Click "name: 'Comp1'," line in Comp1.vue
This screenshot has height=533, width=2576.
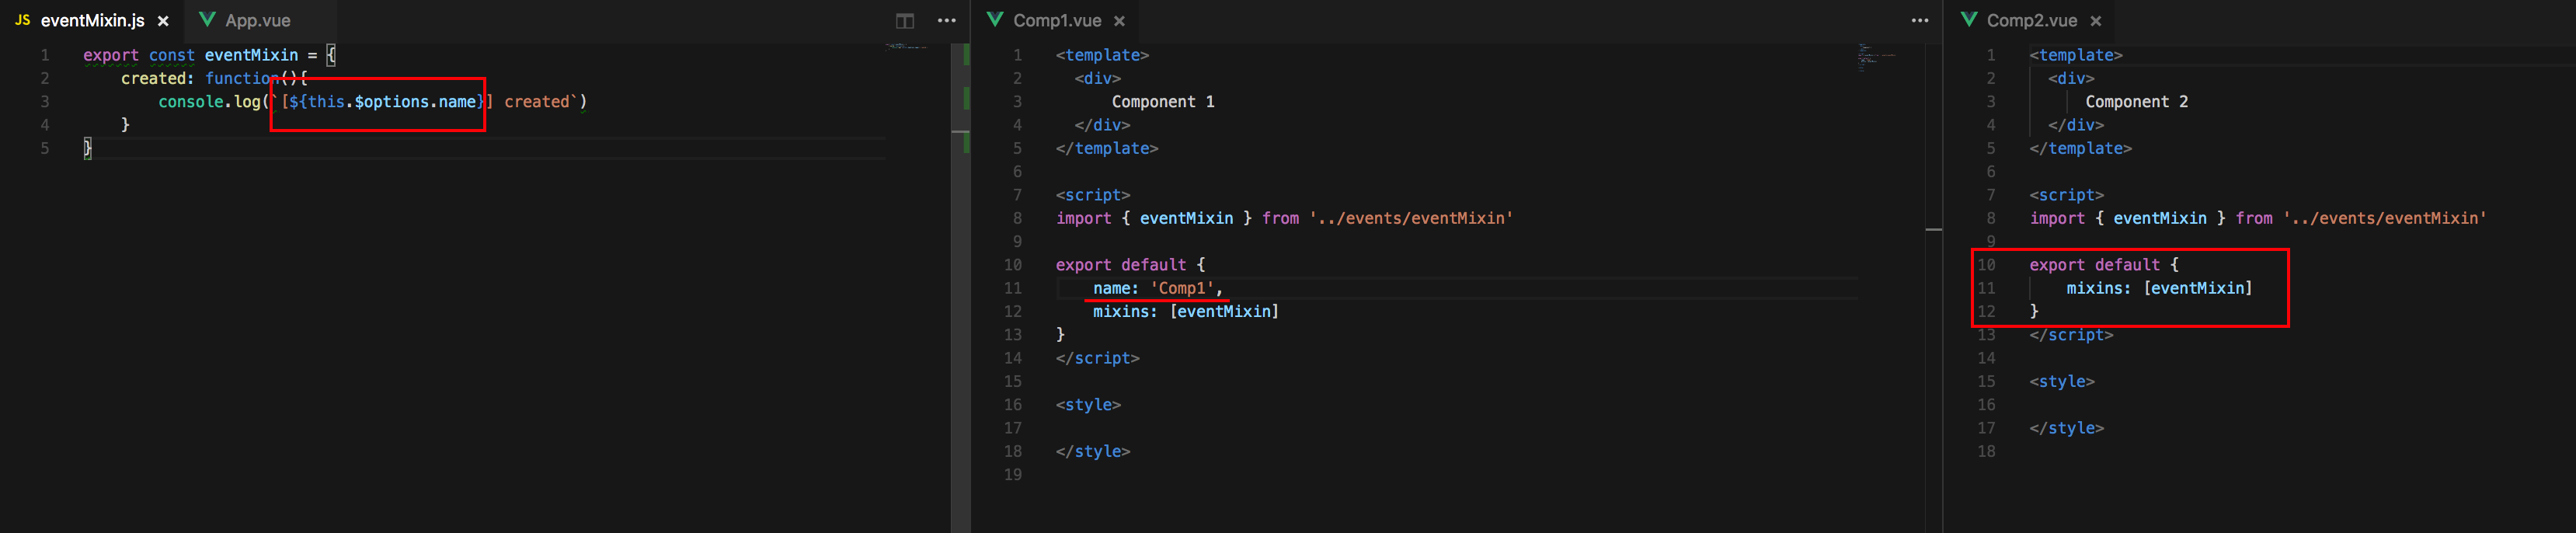coord(1158,288)
